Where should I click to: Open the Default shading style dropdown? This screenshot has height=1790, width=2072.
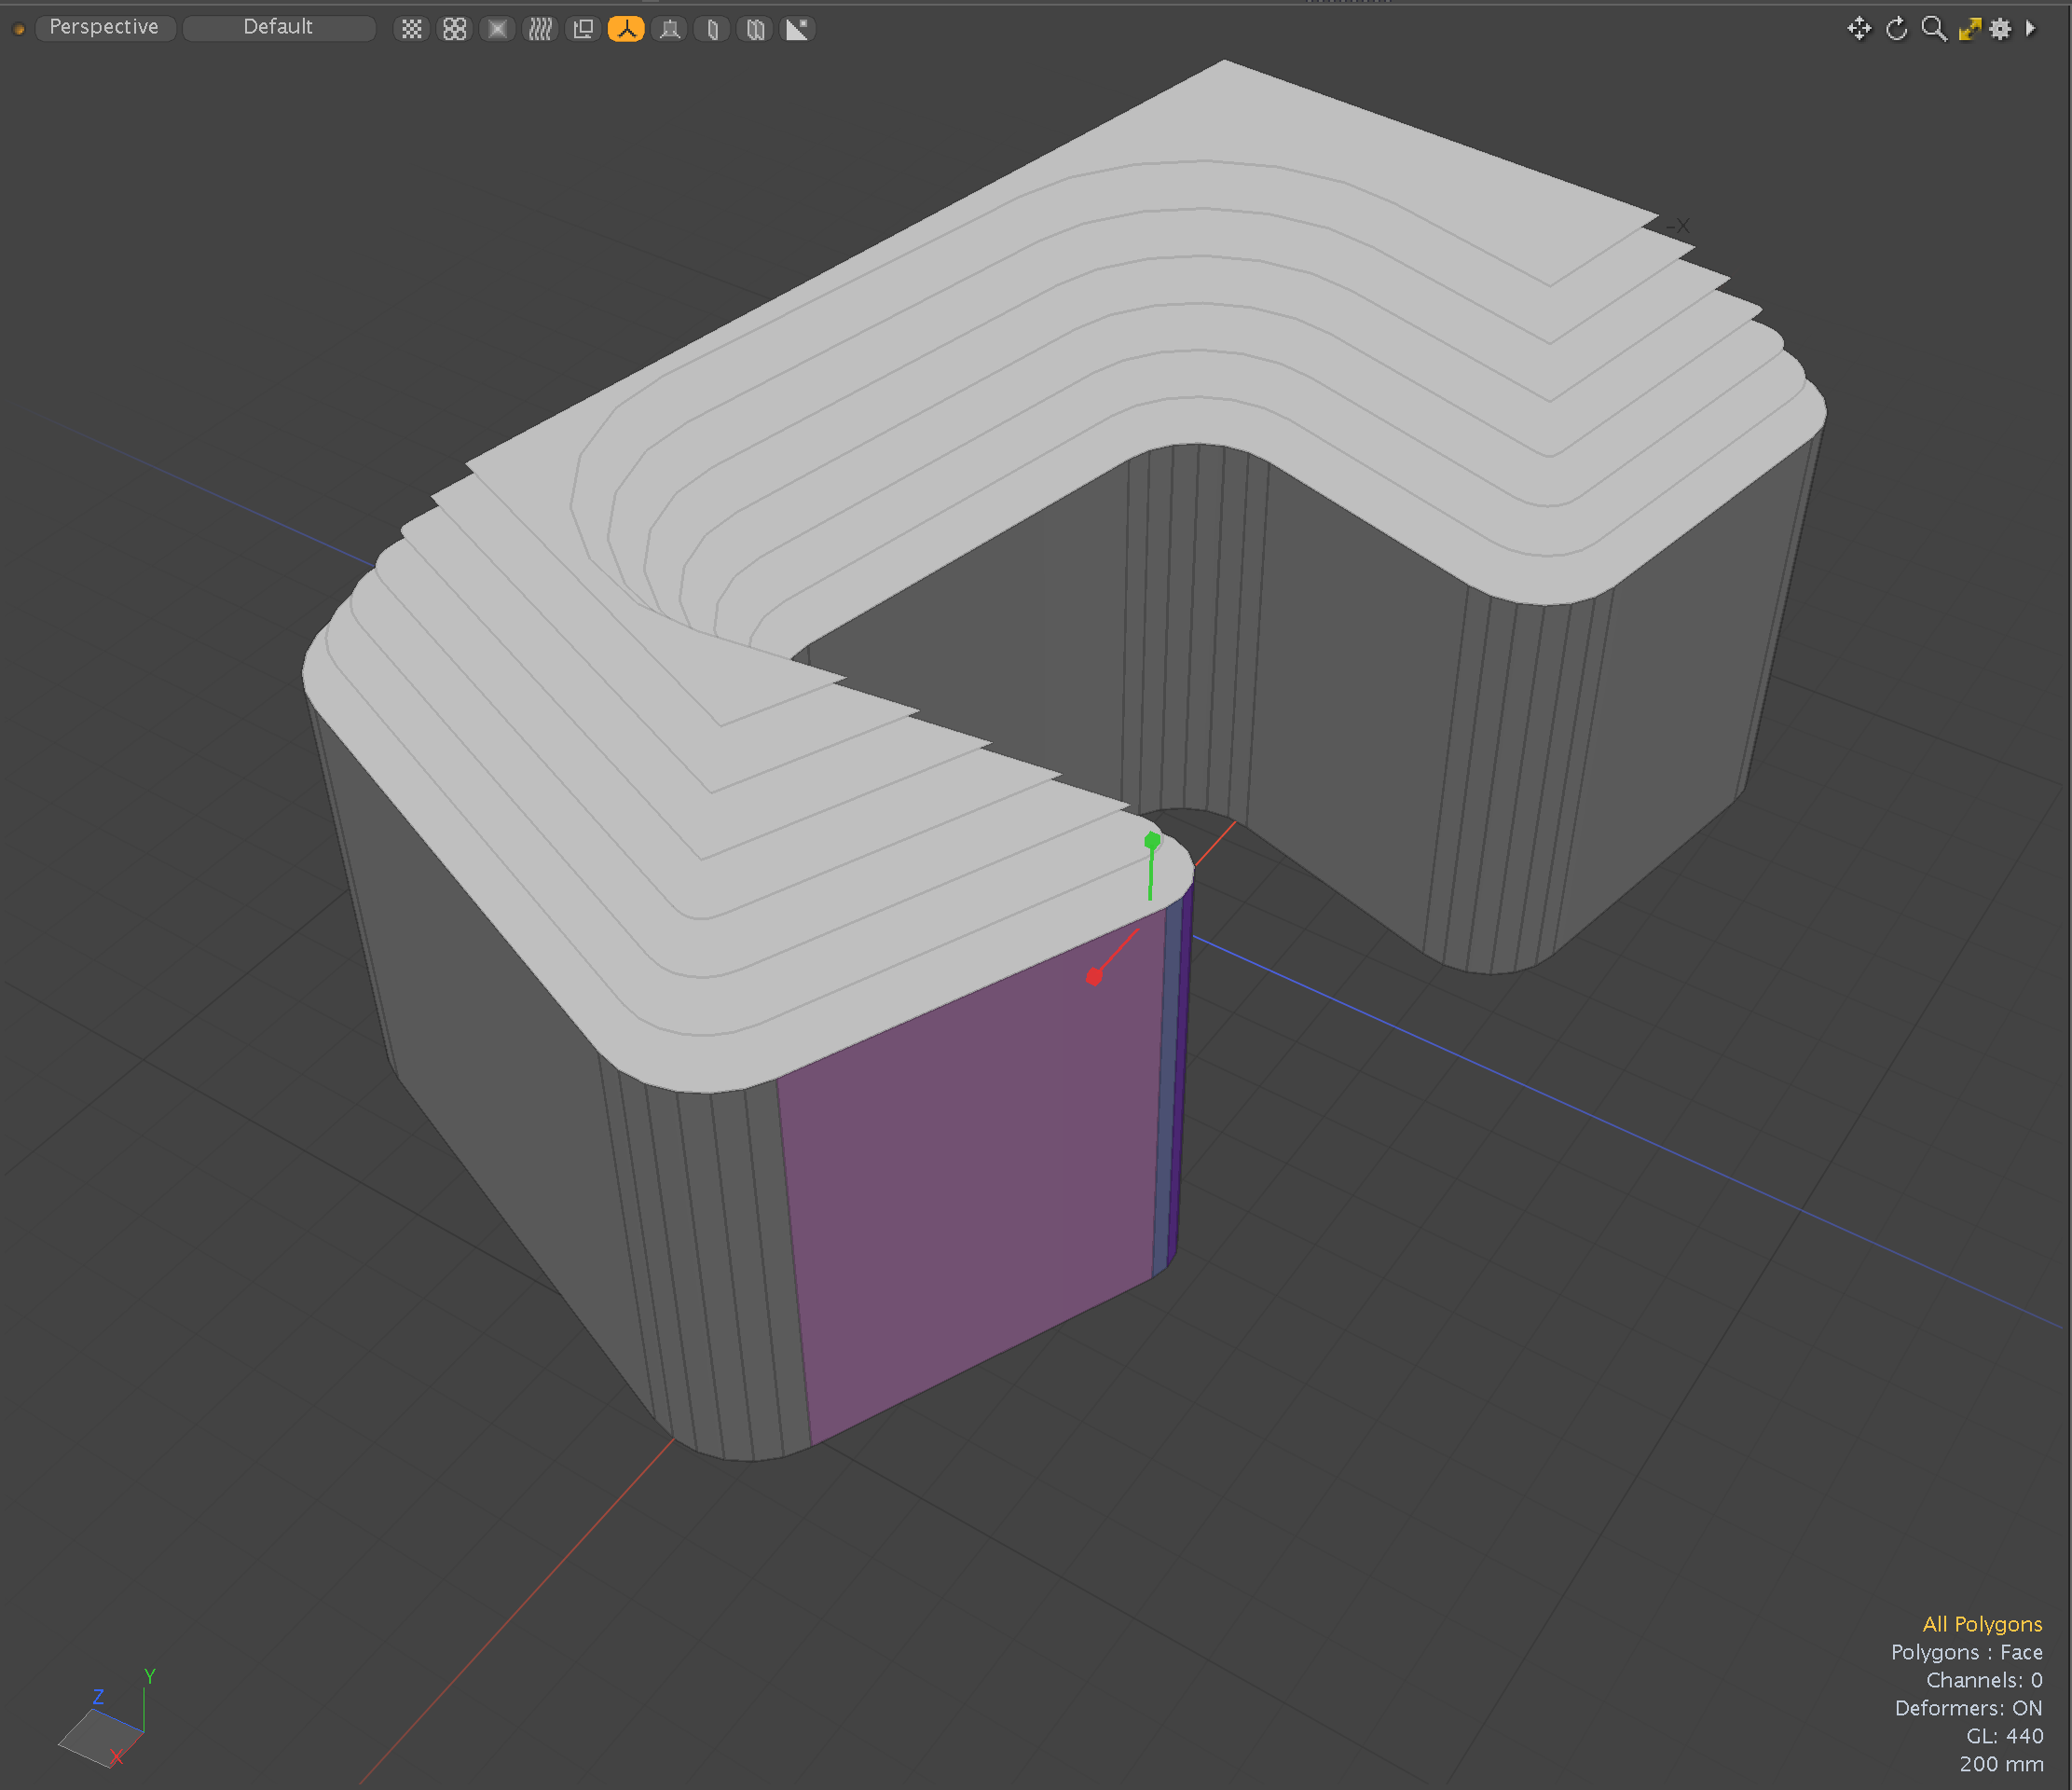coord(278,27)
